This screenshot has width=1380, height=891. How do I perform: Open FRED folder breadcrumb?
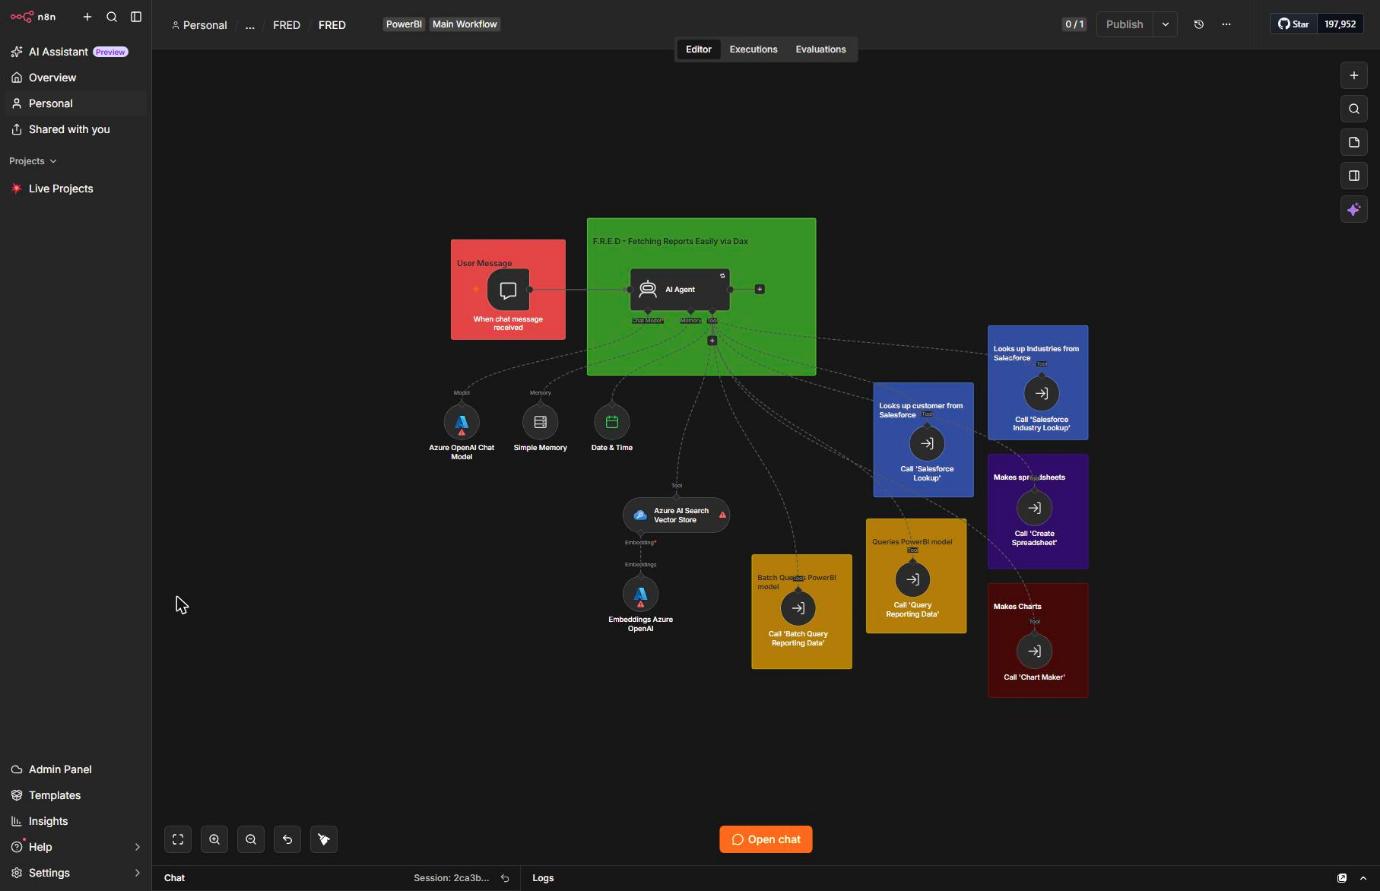coord(286,25)
